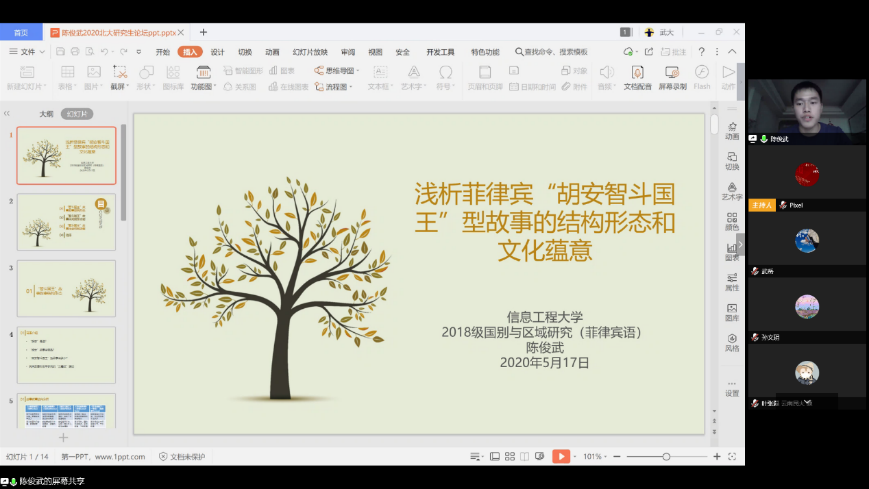Screen dimensions: 869x489
Task: Open the 设计 design ribbon tab
Action: tap(217, 51)
